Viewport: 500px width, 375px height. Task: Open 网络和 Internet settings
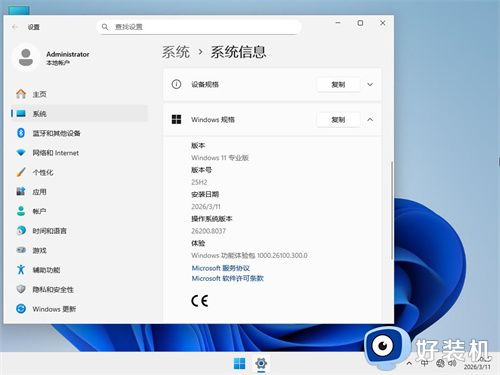click(79, 153)
